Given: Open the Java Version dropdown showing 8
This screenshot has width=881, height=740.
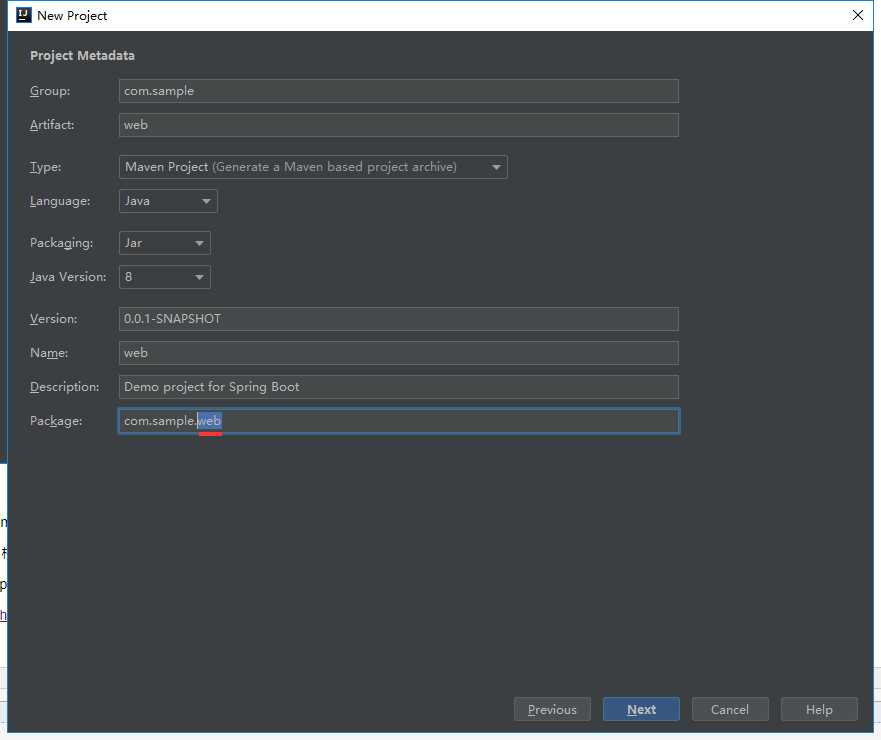Looking at the screenshot, I should (x=165, y=277).
